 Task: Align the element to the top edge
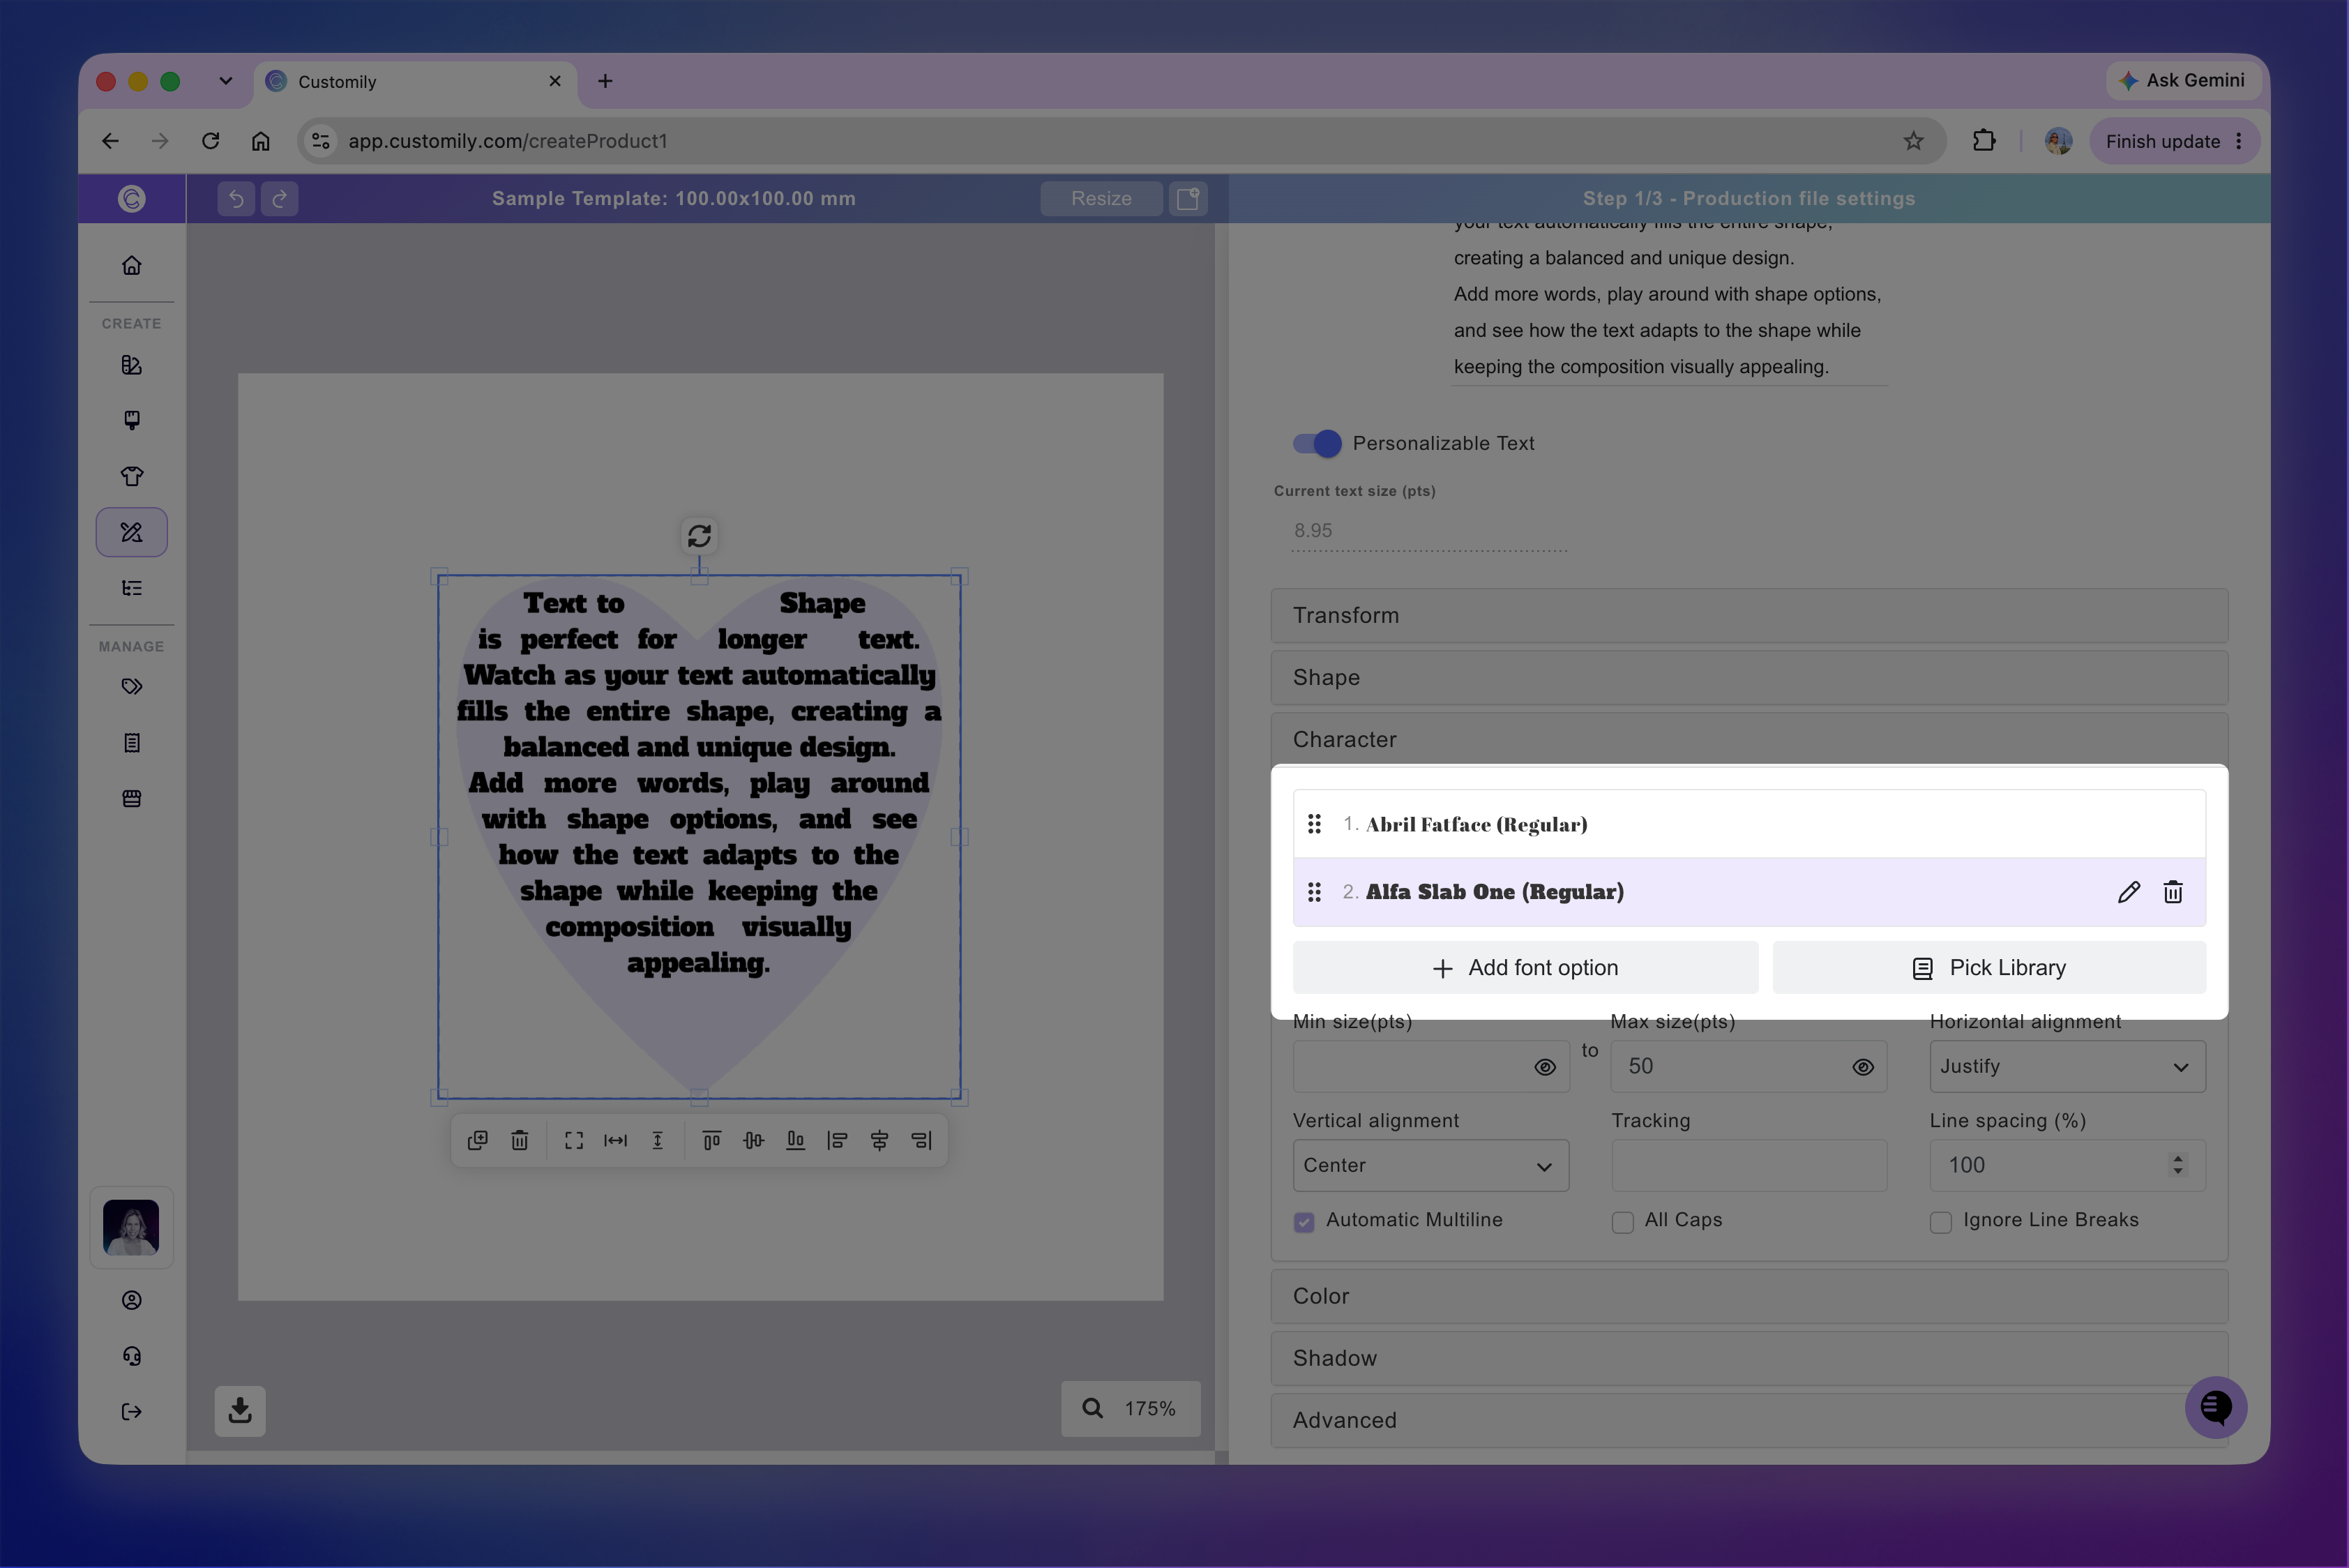[x=711, y=1140]
